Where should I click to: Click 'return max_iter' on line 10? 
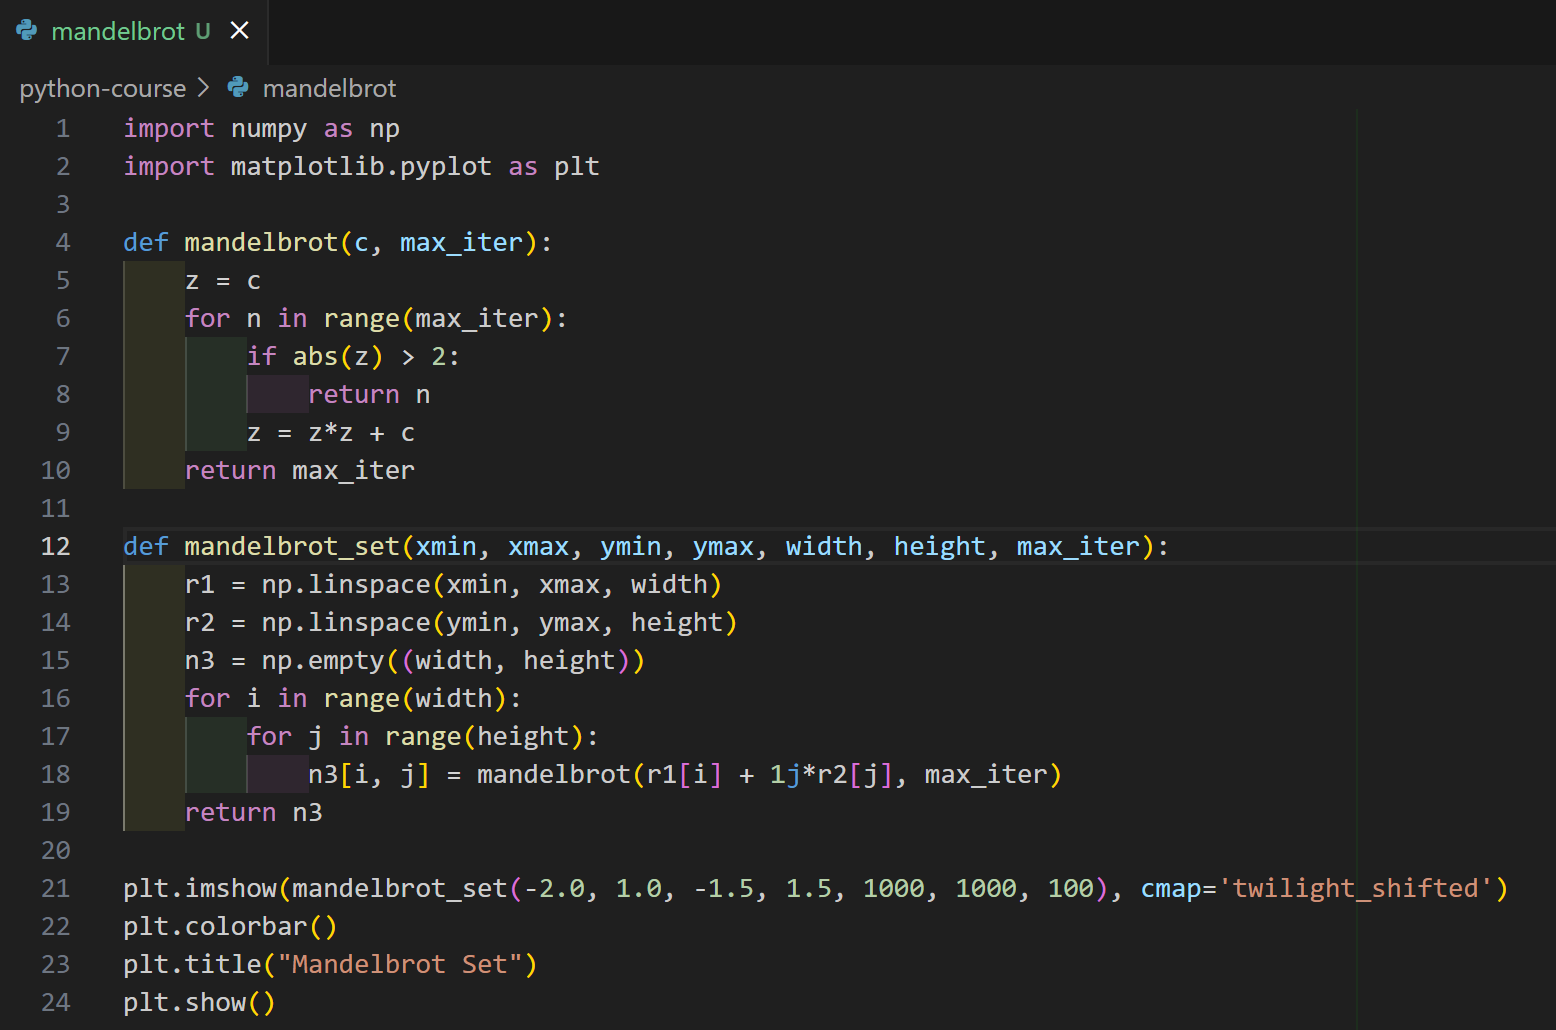coord(300,470)
